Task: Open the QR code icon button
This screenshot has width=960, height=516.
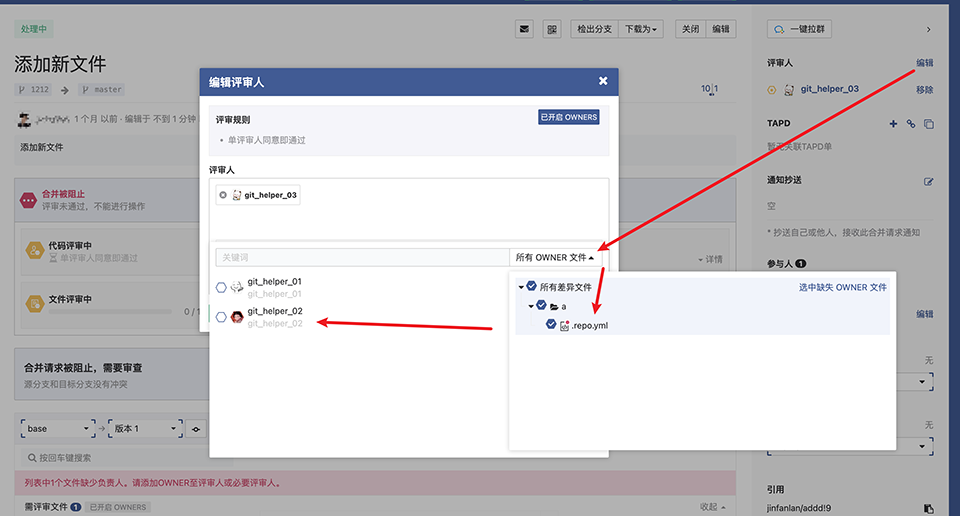Action: click(552, 29)
